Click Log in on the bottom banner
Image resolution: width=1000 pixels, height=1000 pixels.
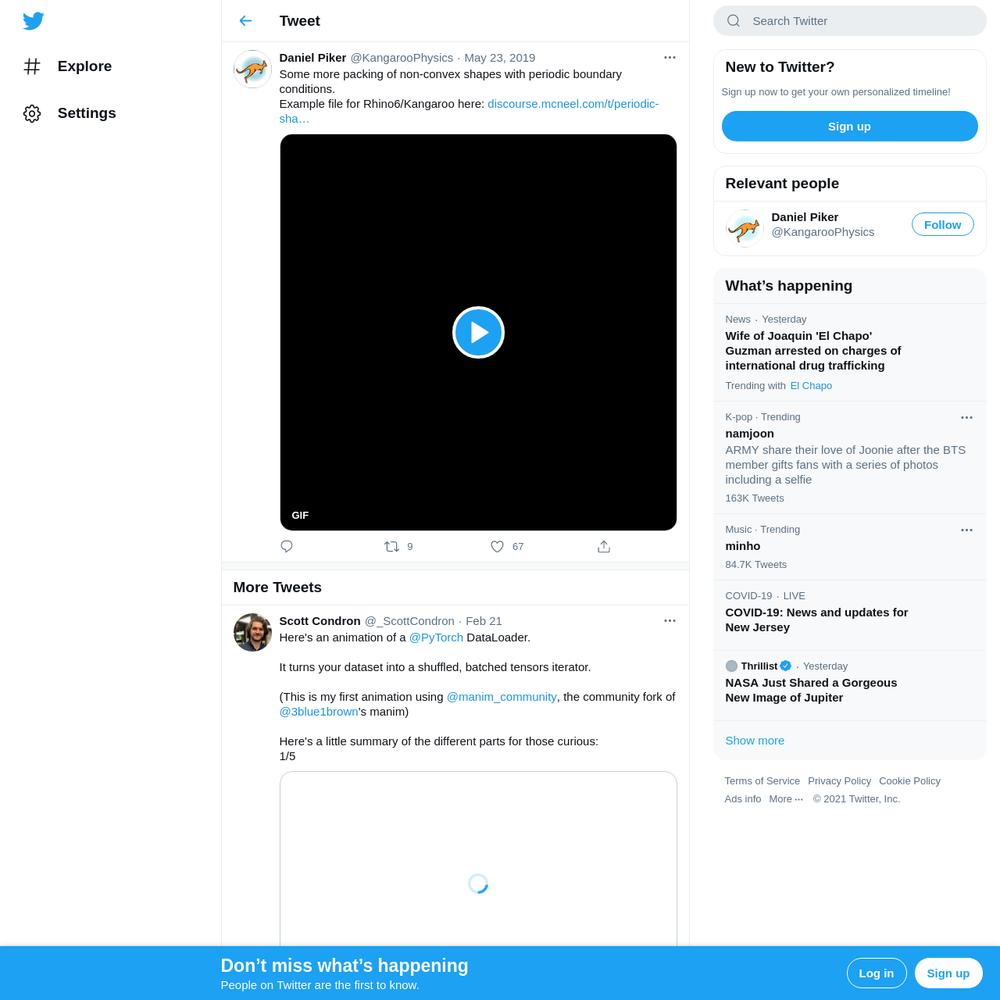tap(876, 973)
